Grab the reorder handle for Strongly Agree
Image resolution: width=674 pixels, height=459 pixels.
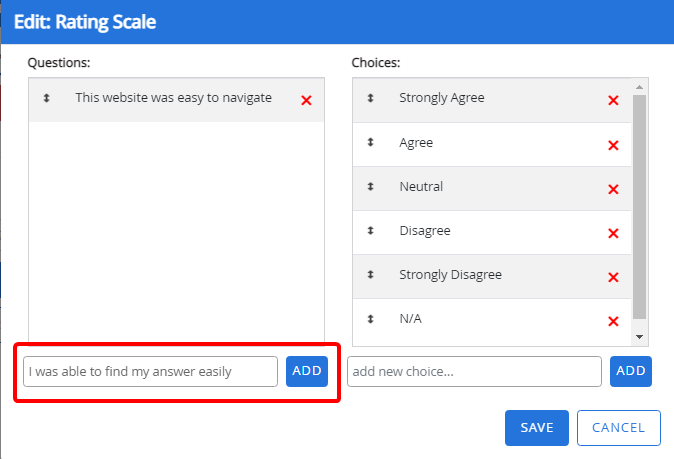click(x=370, y=98)
